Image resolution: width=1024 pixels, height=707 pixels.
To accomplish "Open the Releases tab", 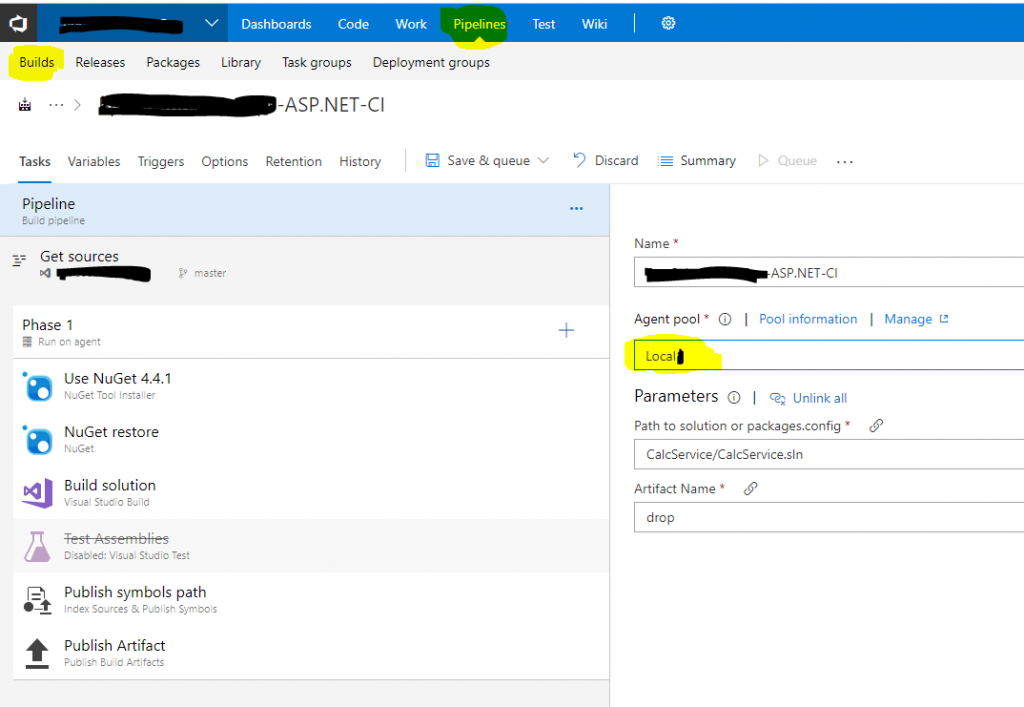I will pyautogui.click(x=99, y=62).
